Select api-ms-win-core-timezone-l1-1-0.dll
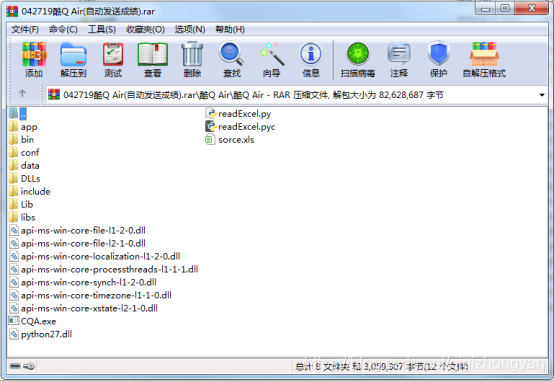Screen dimensions: 554x382 coord(90,295)
